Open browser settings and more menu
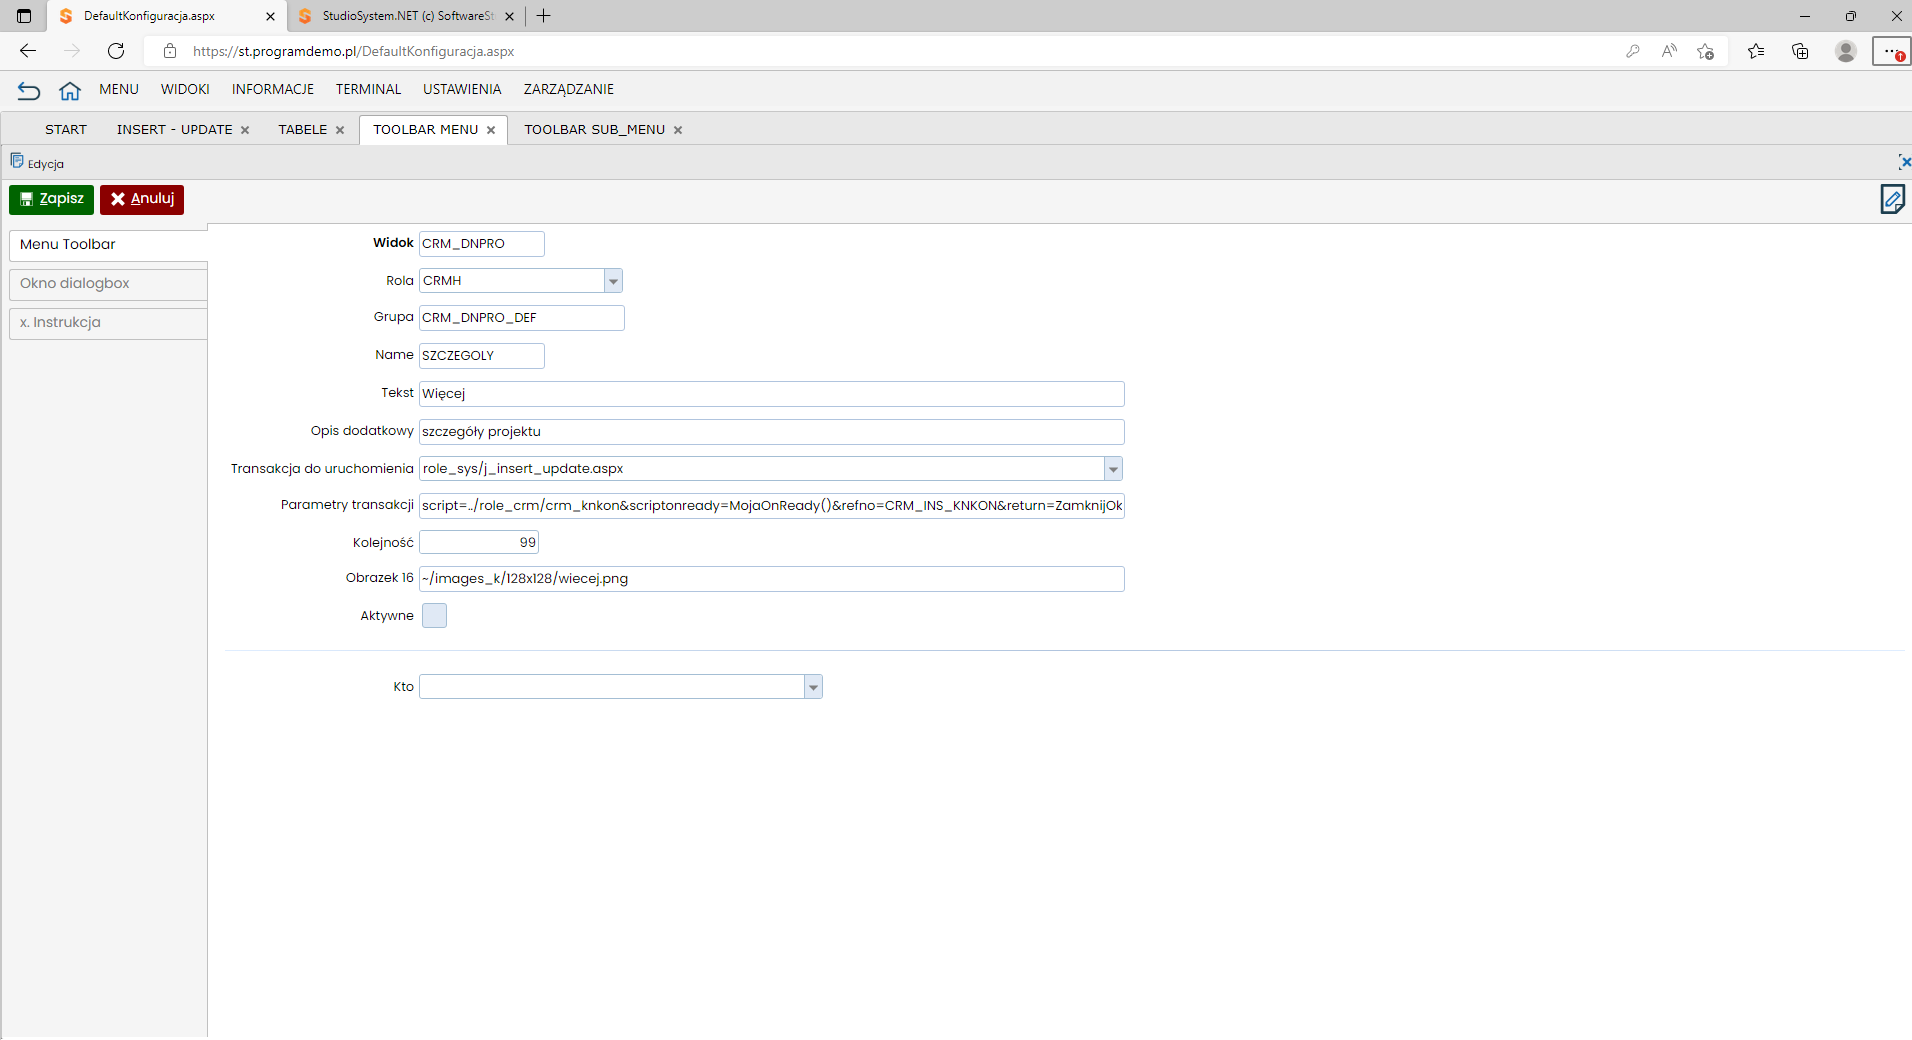Screen dimensions: 1912x1040 [1890, 51]
